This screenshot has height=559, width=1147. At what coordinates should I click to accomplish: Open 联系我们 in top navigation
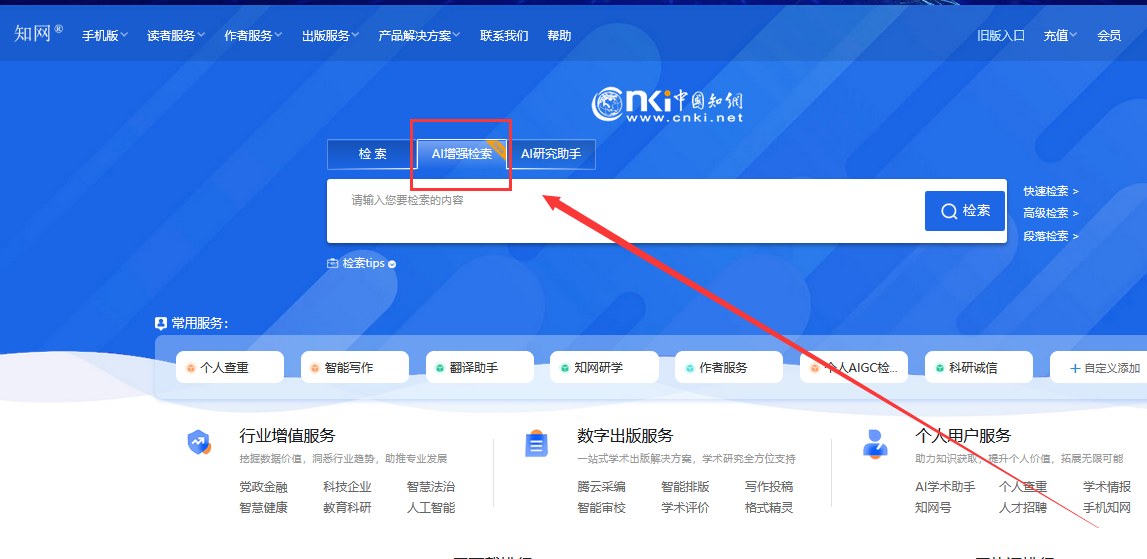click(x=504, y=35)
